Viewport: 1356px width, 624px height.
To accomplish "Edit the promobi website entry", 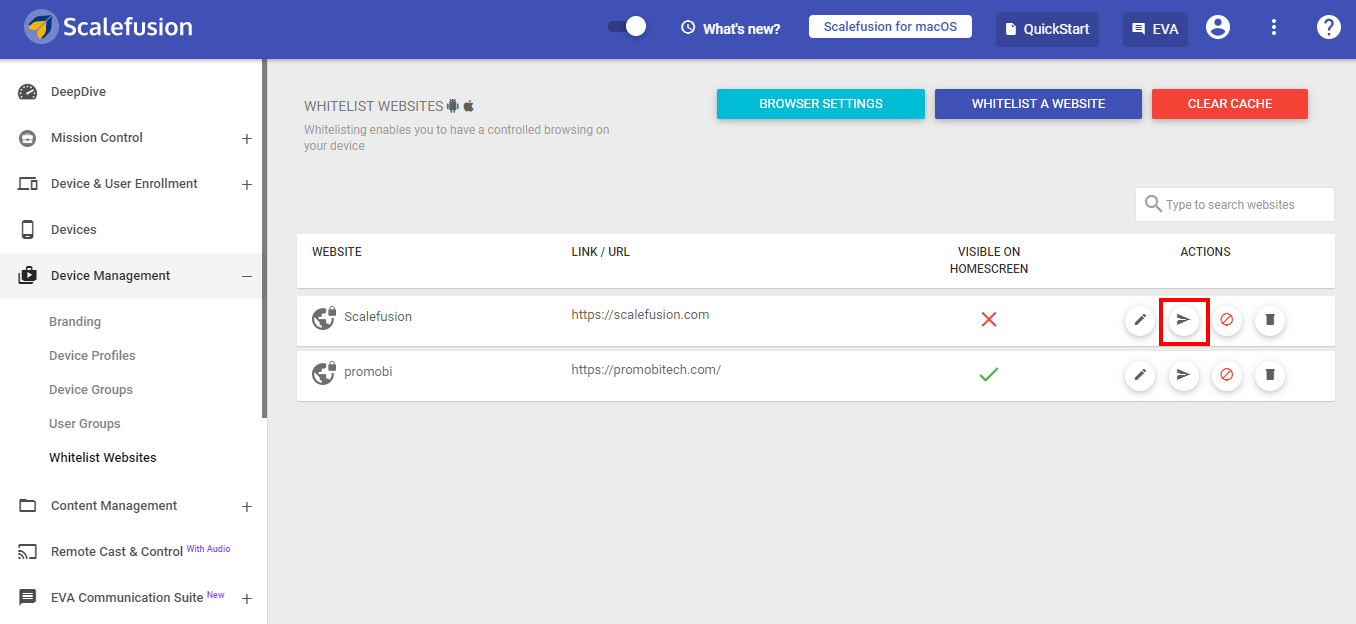I will click(x=1140, y=375).
